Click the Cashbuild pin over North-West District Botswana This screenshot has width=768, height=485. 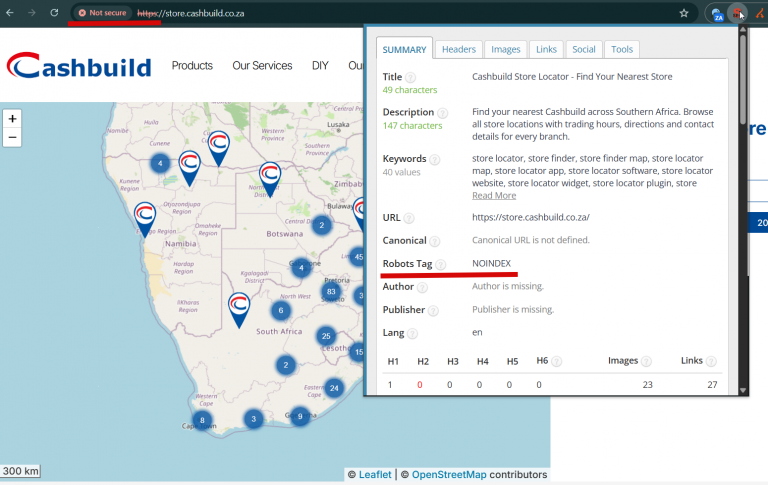pos(270,179)
